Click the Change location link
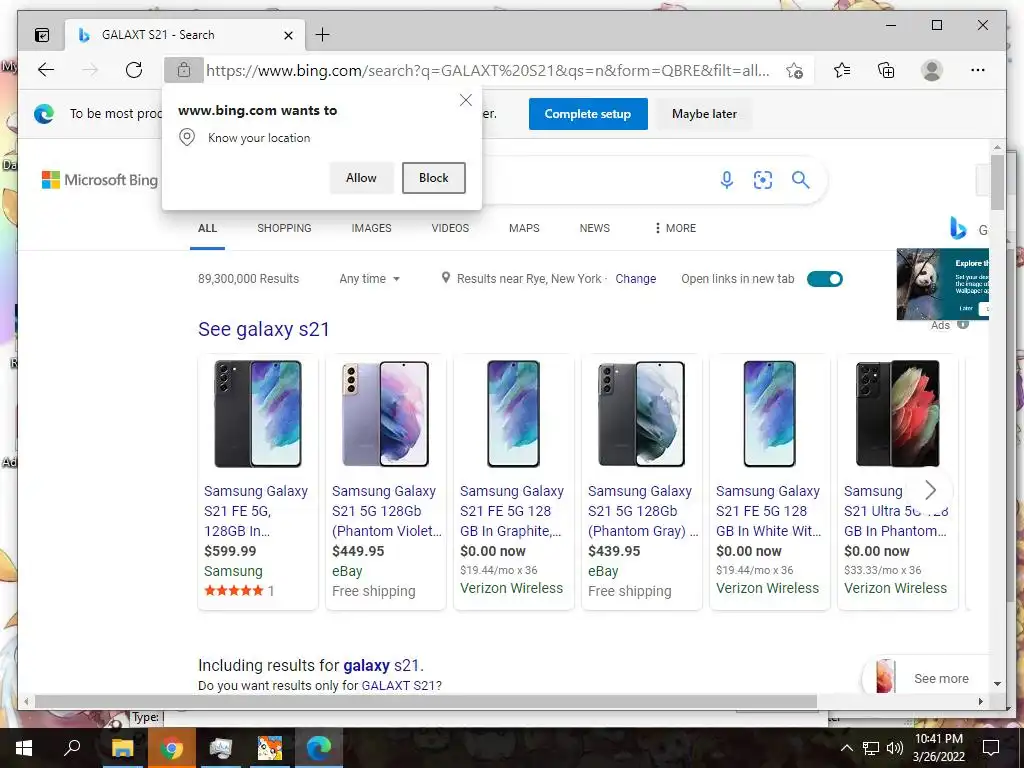1024x768 pixels. (635, 279)
